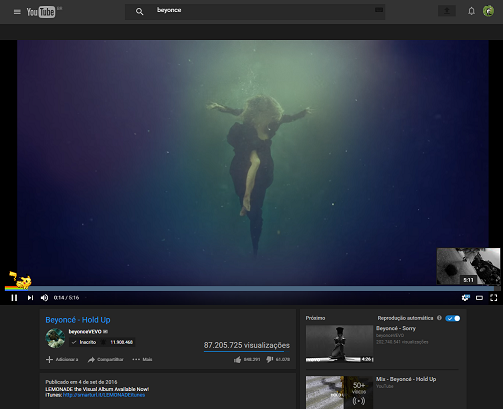This screenshot has height=409, width=503.
Task: Open on-screen keyboard icon in search box
Action: pyautogui.click(x=379, y=10)
